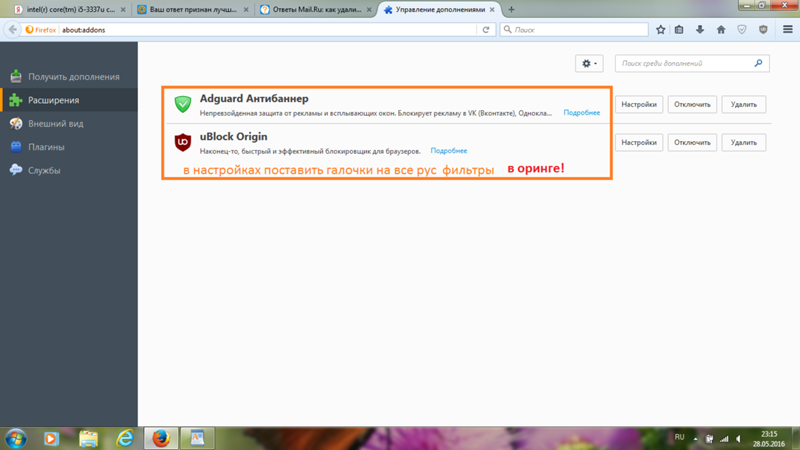Open the add-ons tools gear dropdown
Image resolution: width=800 pixels, height=450 pixels.
pyautogui.click(x=589, y=63)
